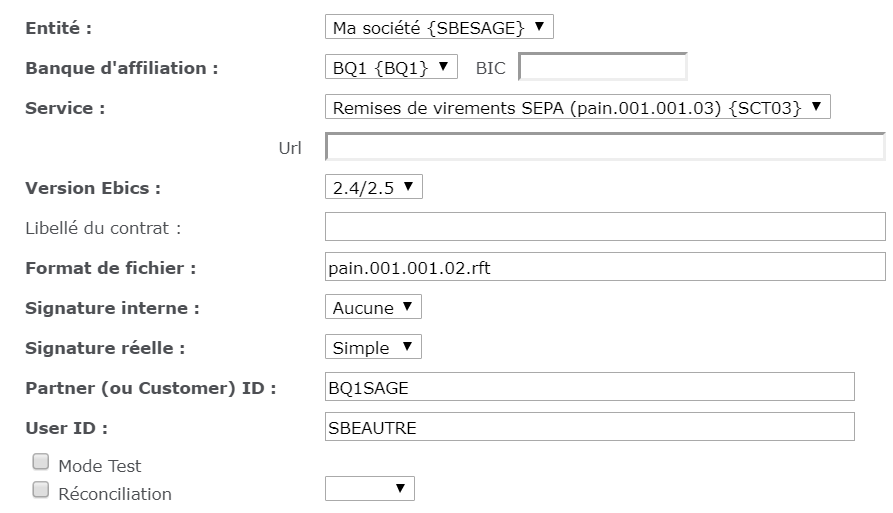This screenshot has width=893, height=513.
Task: Change the Version Ebics dropdown
Action: tap(373, 187)
